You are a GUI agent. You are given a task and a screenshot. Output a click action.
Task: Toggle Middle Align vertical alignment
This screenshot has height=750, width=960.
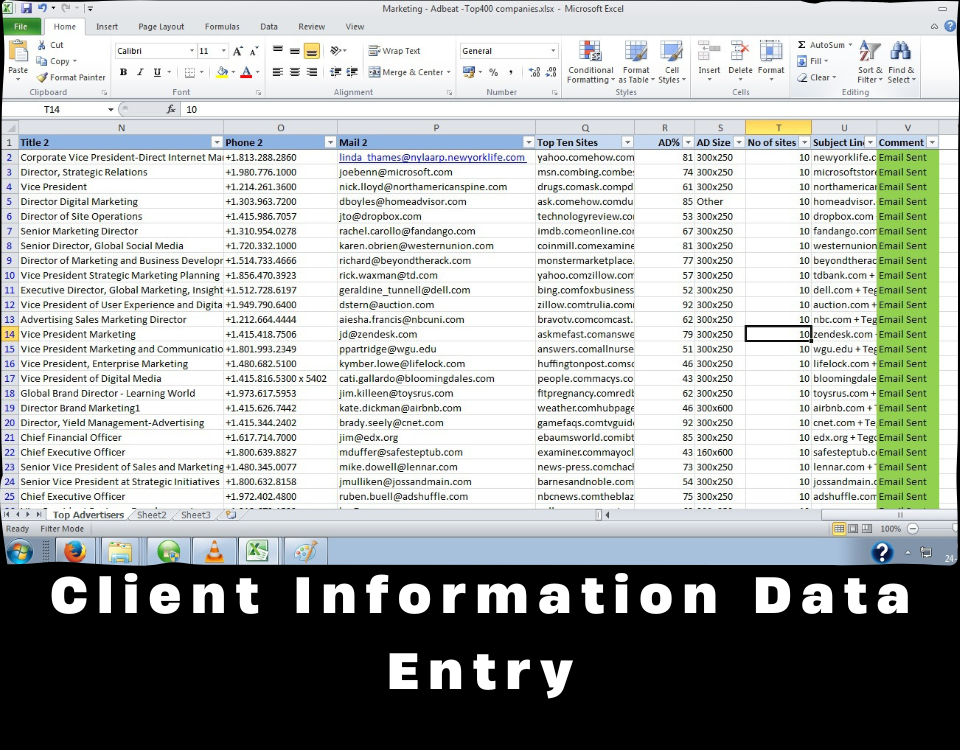(294, 51)
